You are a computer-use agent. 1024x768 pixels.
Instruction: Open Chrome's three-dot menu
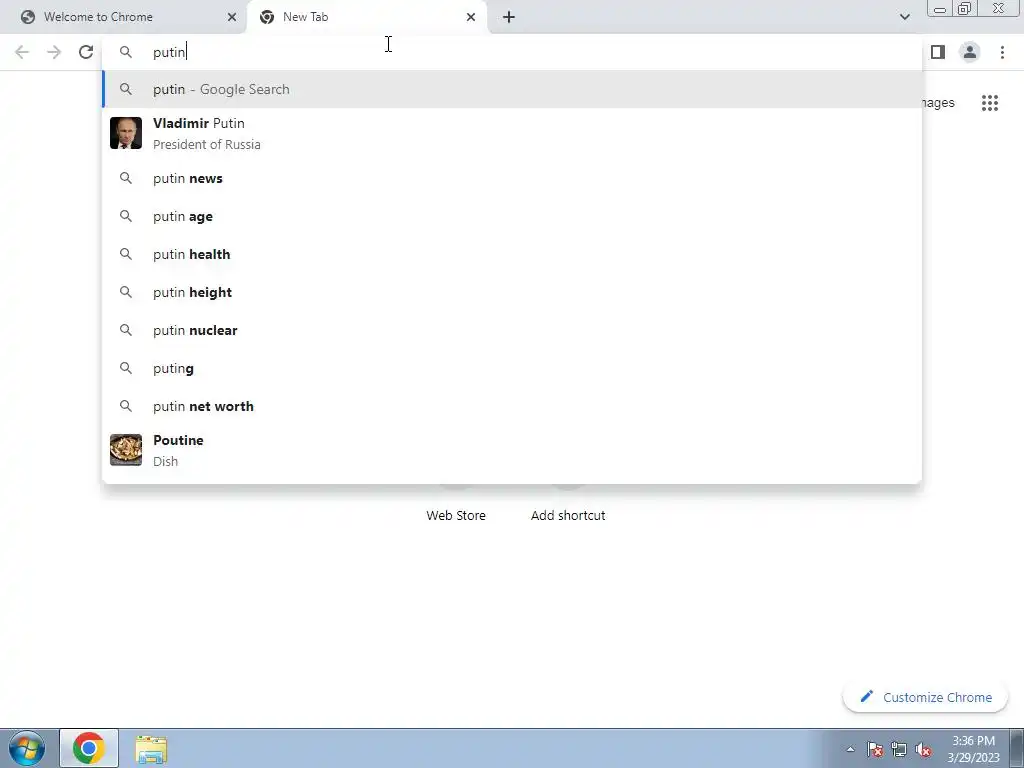pos(1002,52)
